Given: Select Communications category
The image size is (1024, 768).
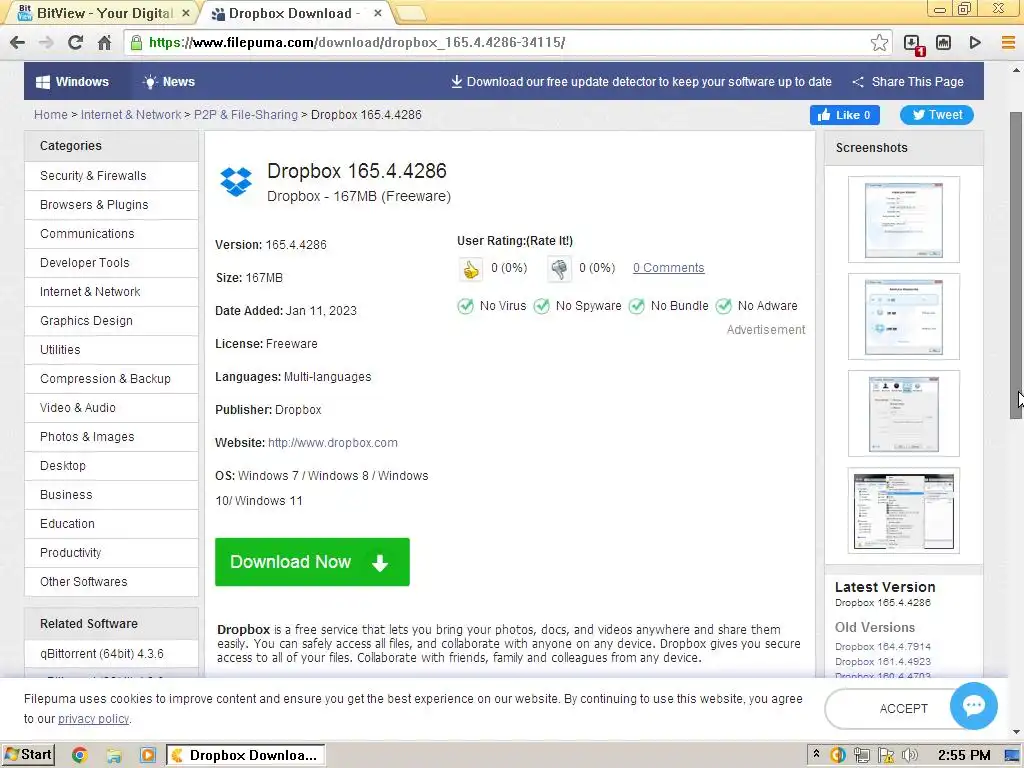Looking at the screenshot, I should (112, 234).
